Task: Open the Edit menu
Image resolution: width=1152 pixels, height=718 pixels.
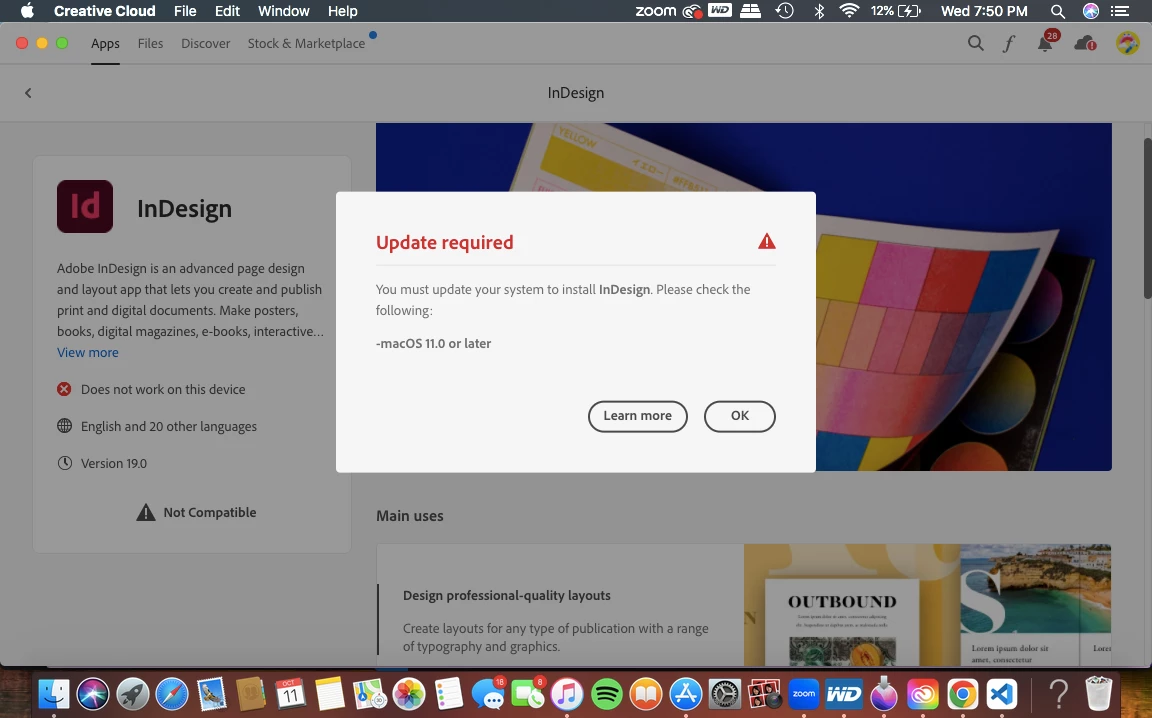Action: [227, 11]
